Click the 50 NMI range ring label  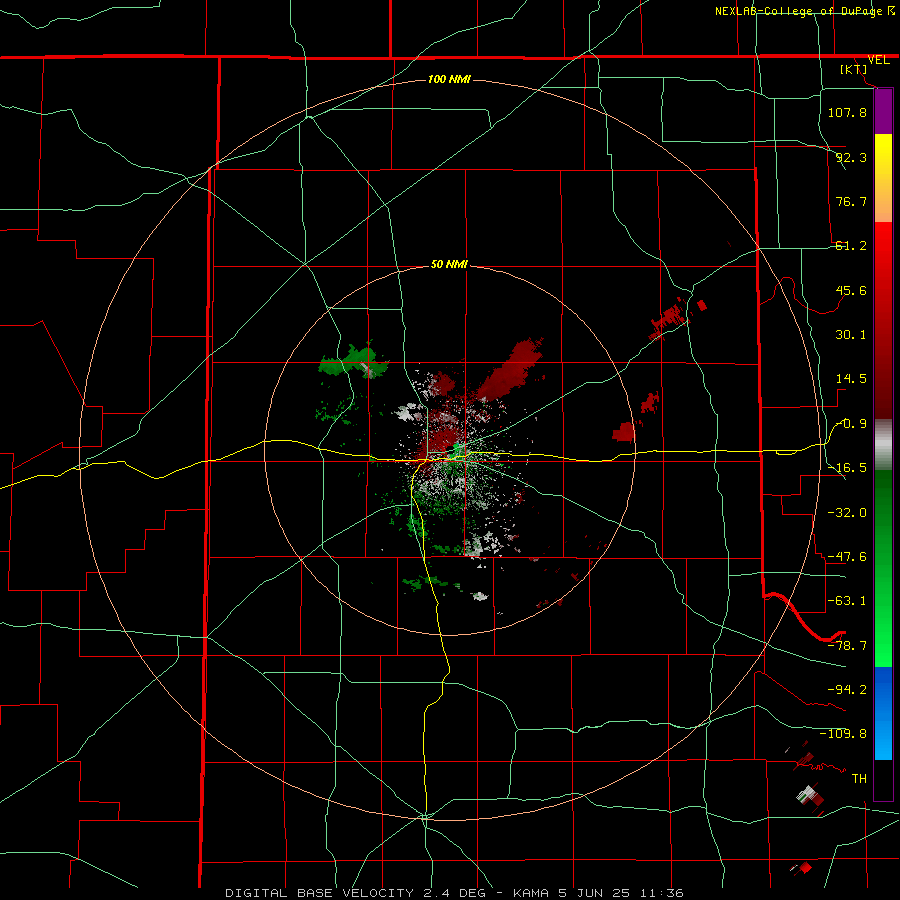[449, 265]
